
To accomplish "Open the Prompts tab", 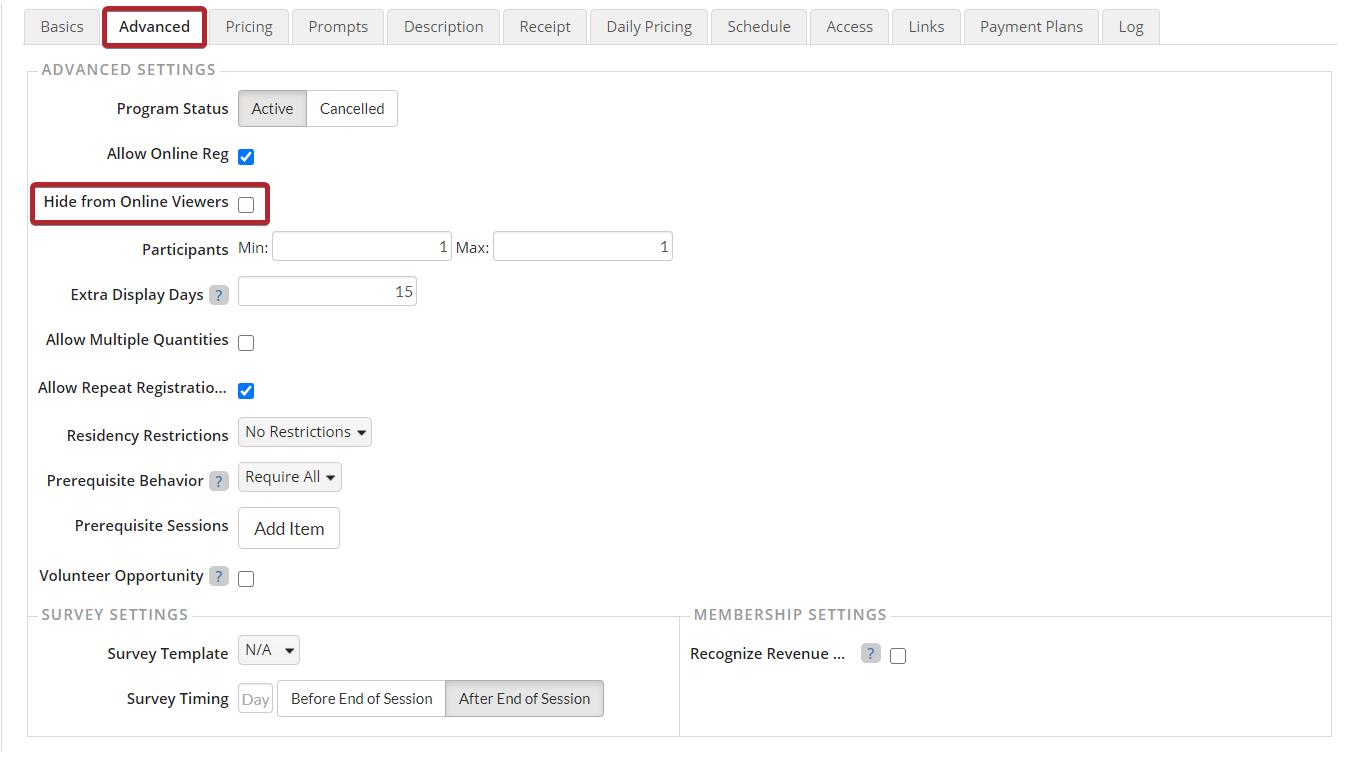I will 338,27.
